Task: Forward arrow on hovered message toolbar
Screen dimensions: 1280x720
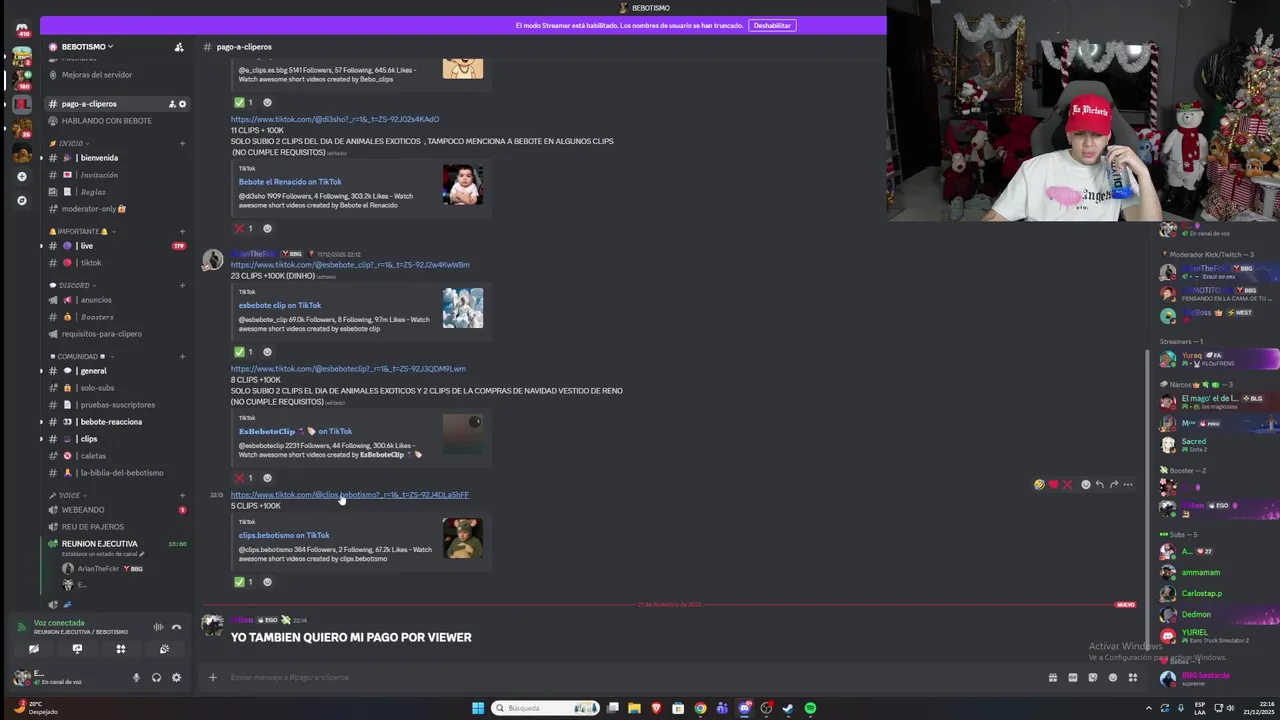Action: pos(1113,485)
